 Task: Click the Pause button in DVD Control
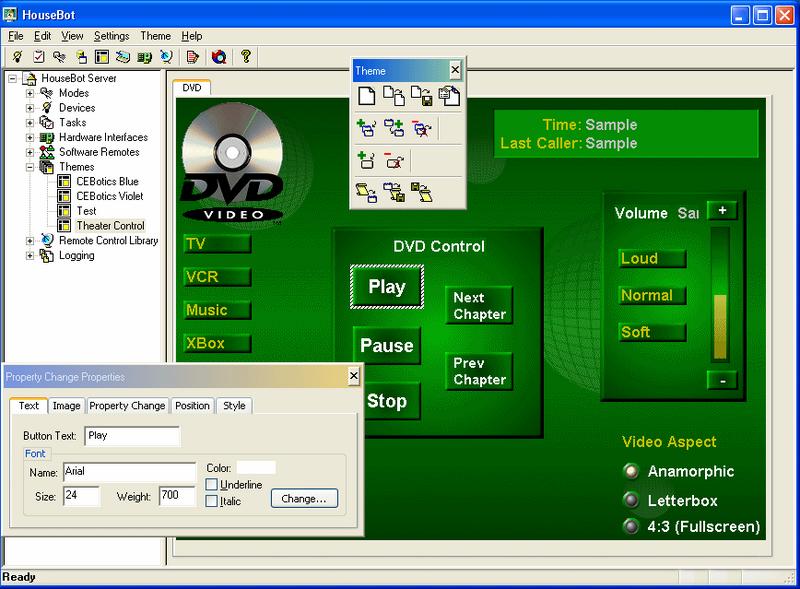[x=387, y=346]
